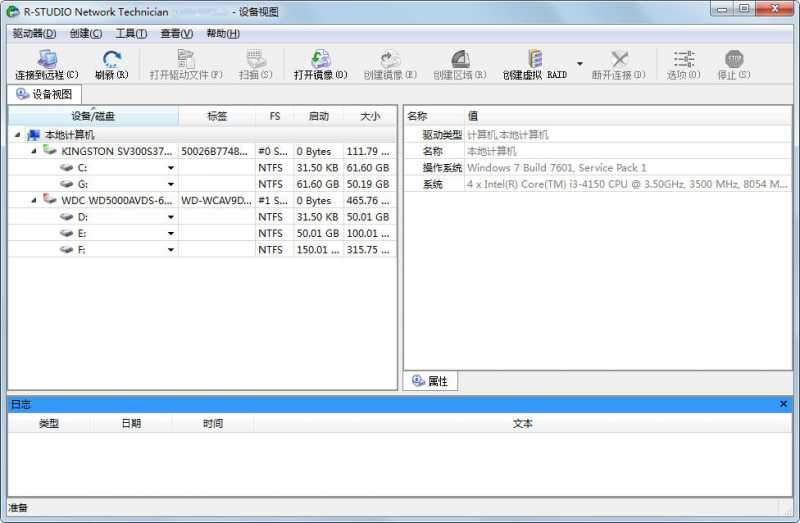Image resolution: width=800 pixels, height=523 pixels.
Task: Collapse the KINGSTON SV300S37 drive node
Action: [x=34, y=151]
